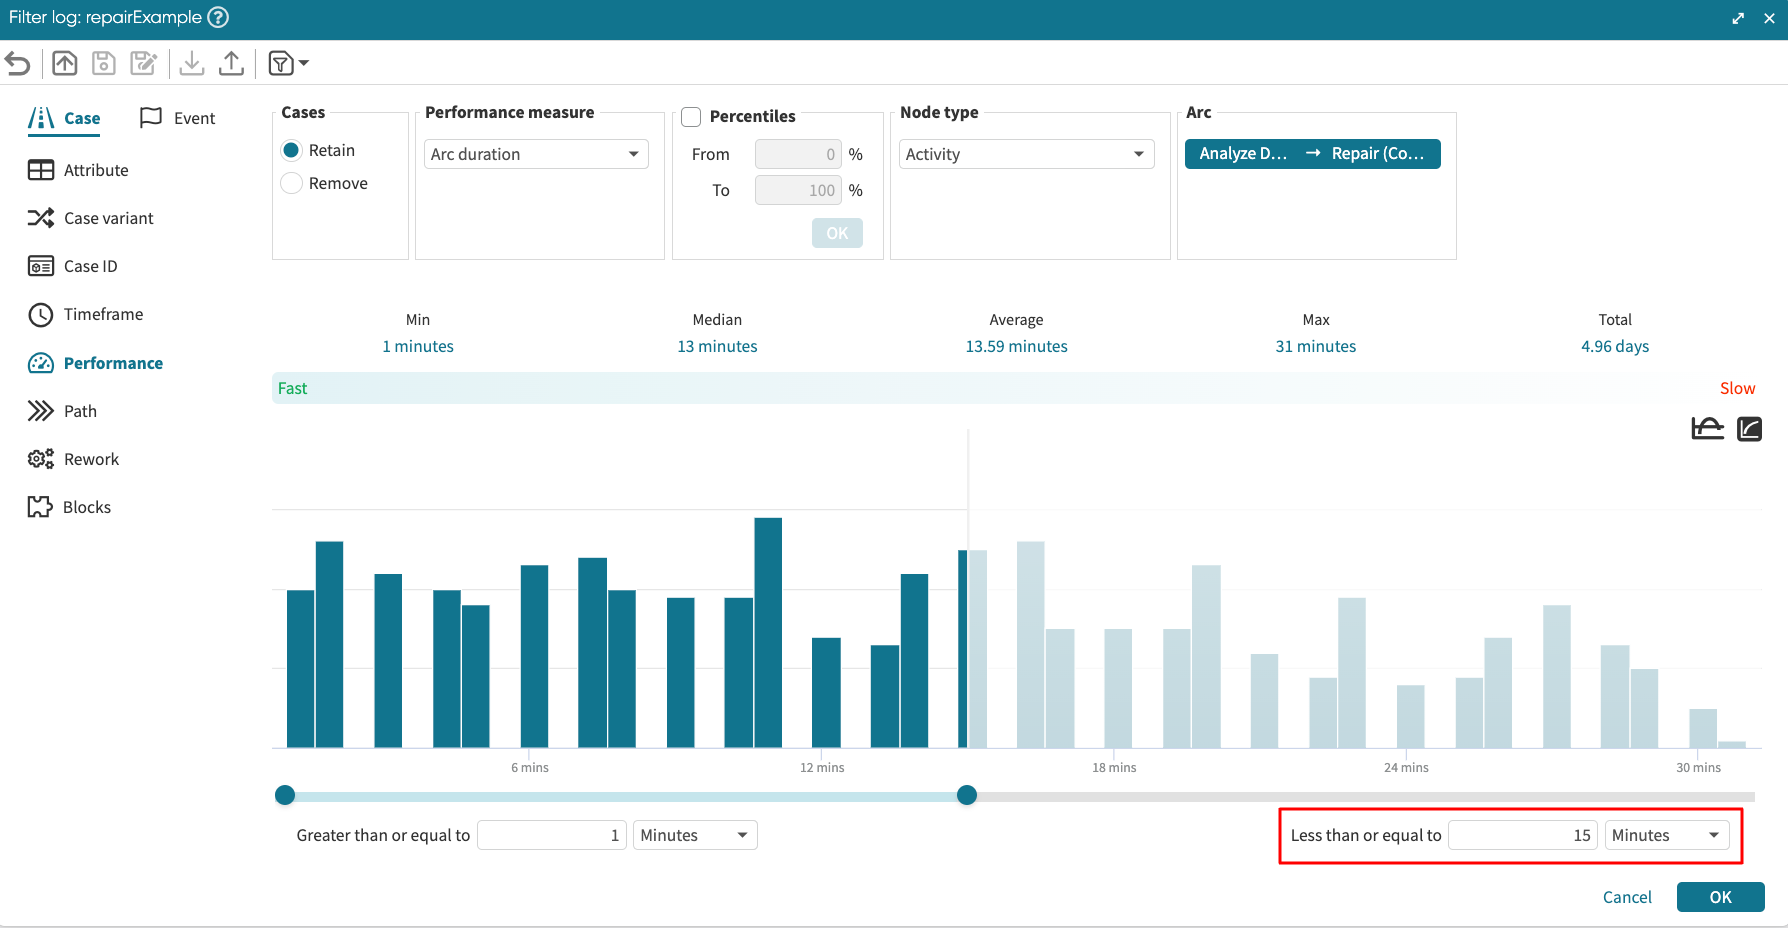Image resolution: width=1788 pixels, height=928 pixels.
Task: Select the Remove radio button
Action: [292, 183]
